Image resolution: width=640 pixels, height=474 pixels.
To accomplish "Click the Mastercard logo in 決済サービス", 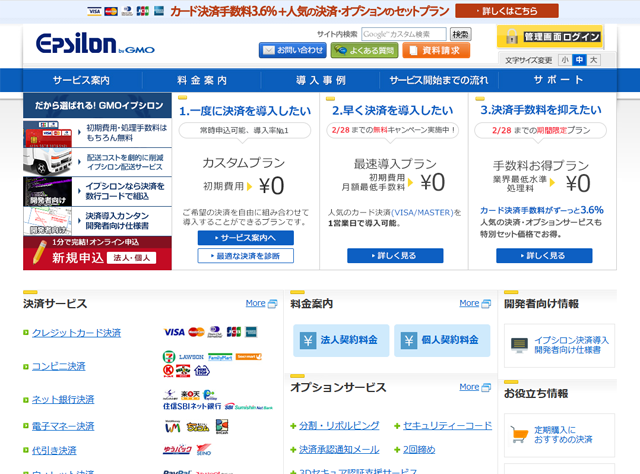I will tap(196, 332).
